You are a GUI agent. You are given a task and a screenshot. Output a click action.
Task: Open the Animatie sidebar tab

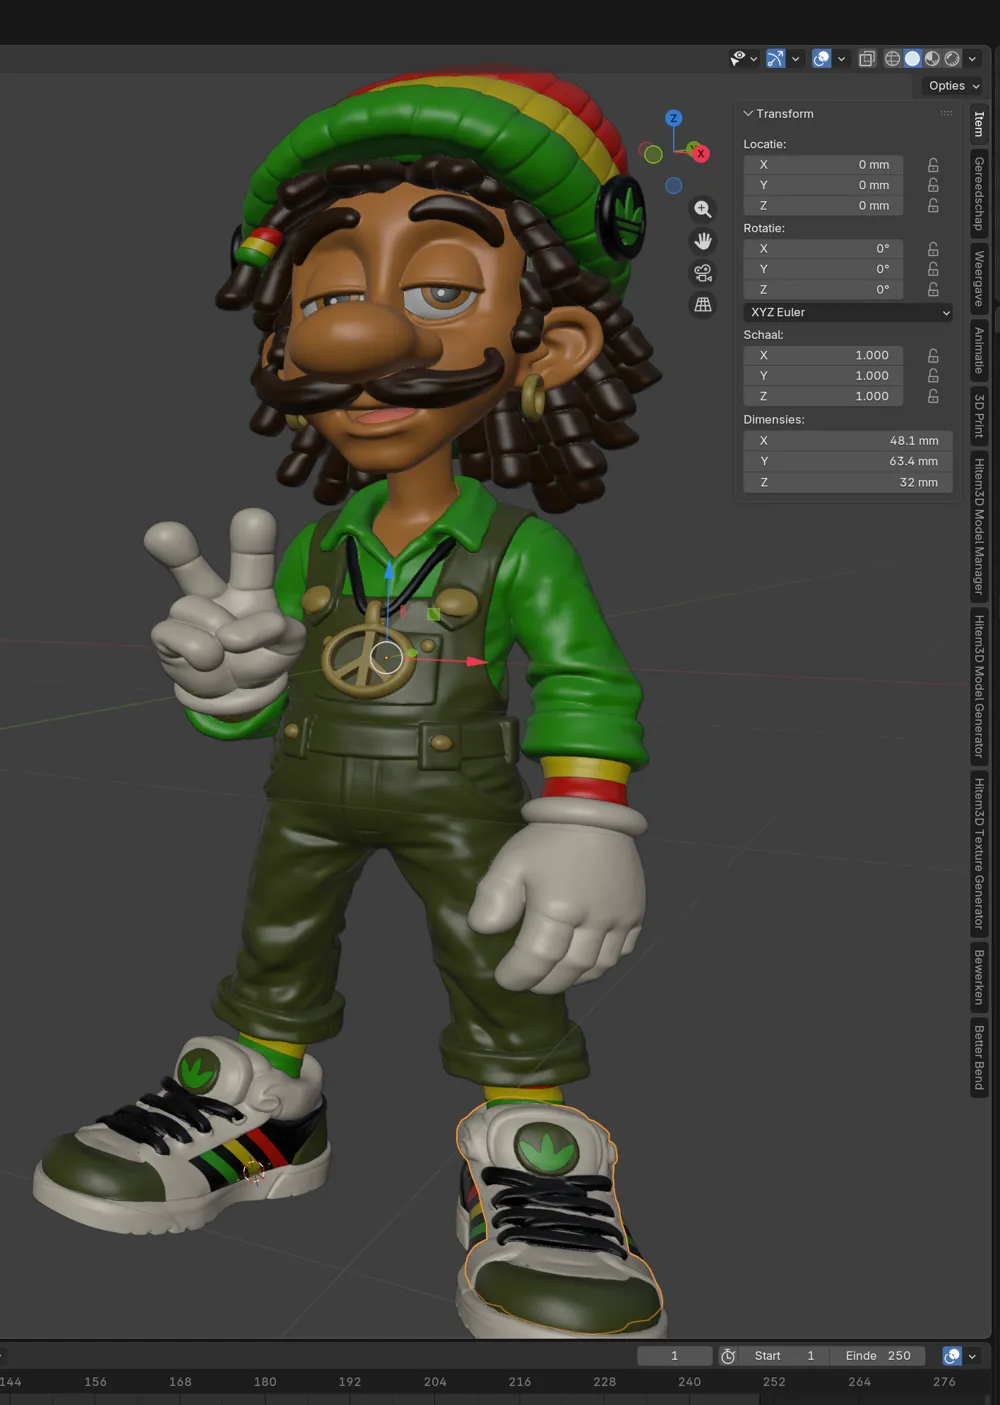coord(979,351)
